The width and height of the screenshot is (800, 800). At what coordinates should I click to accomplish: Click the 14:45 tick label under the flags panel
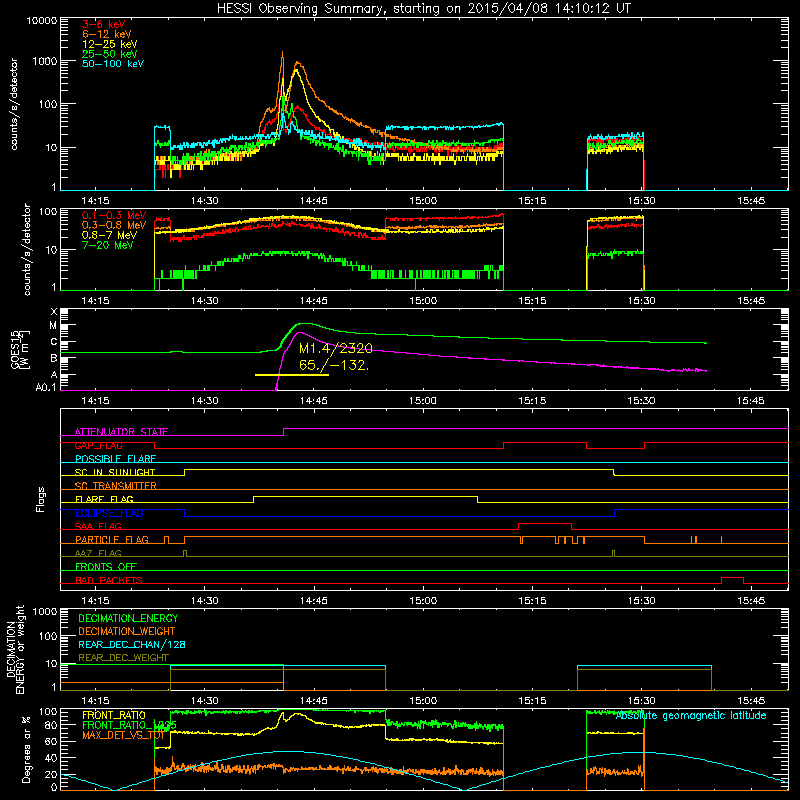coord(314,601)
